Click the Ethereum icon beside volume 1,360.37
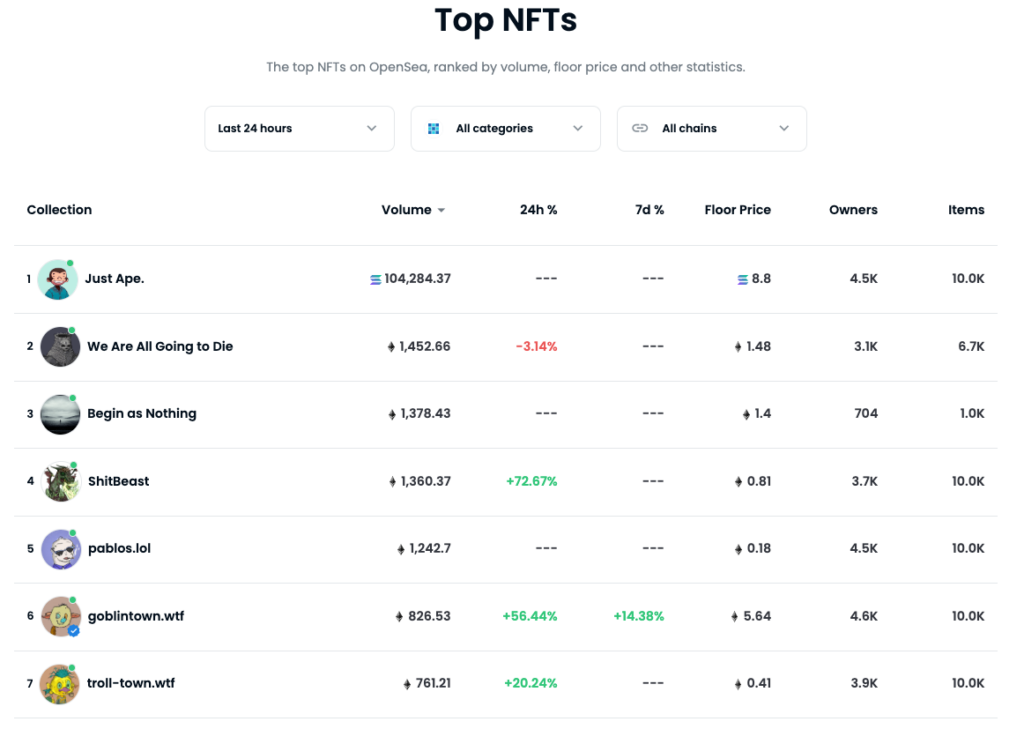This screenshot has width=1024, height=729. coord(392,482)
